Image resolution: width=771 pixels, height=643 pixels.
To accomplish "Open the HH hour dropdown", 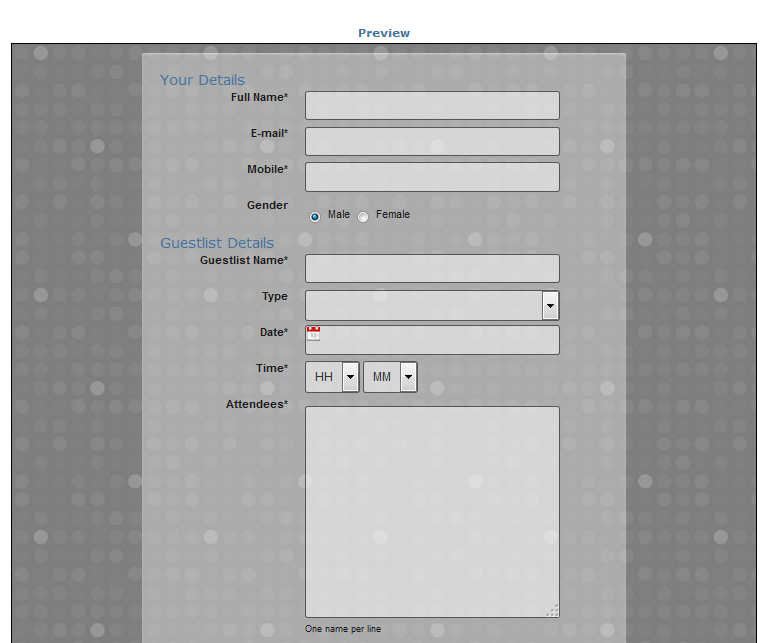I will tap(332, 377).
